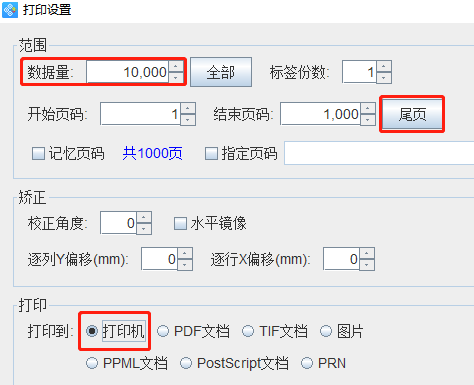
Task: Click the 校正角度 input field
Action: pos(118,223)
